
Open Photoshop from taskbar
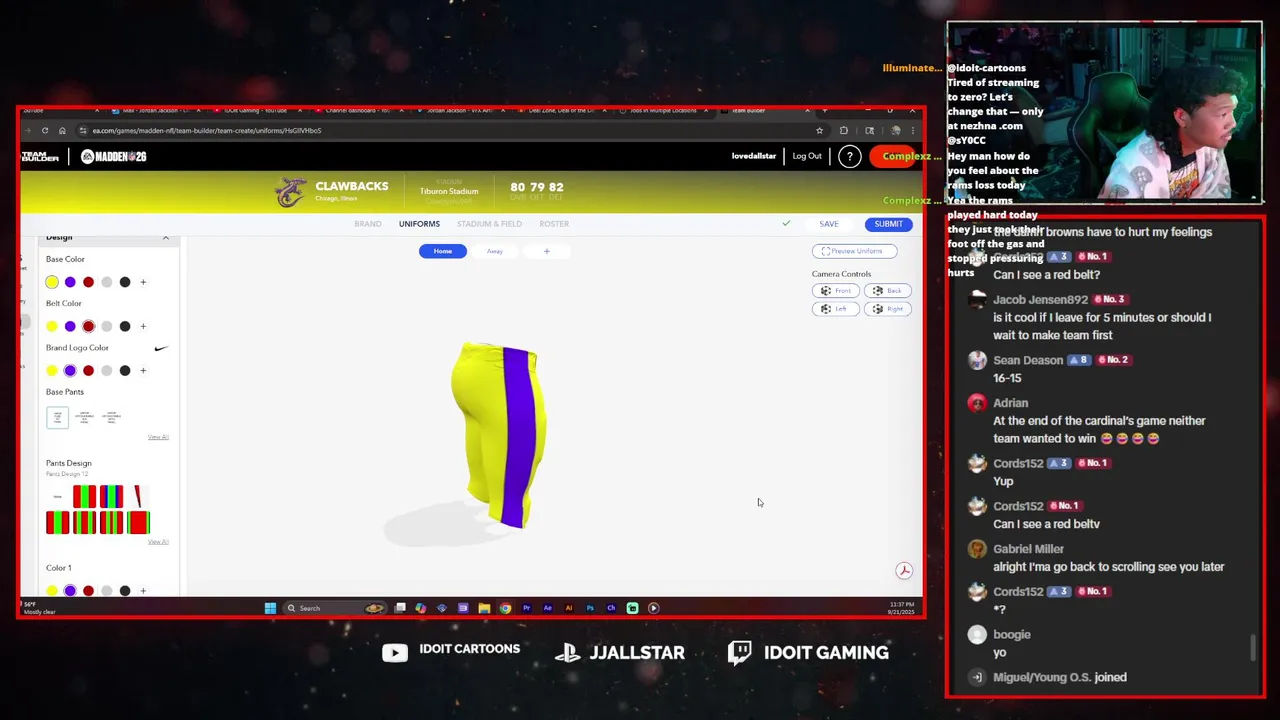[x=590, y=608]
